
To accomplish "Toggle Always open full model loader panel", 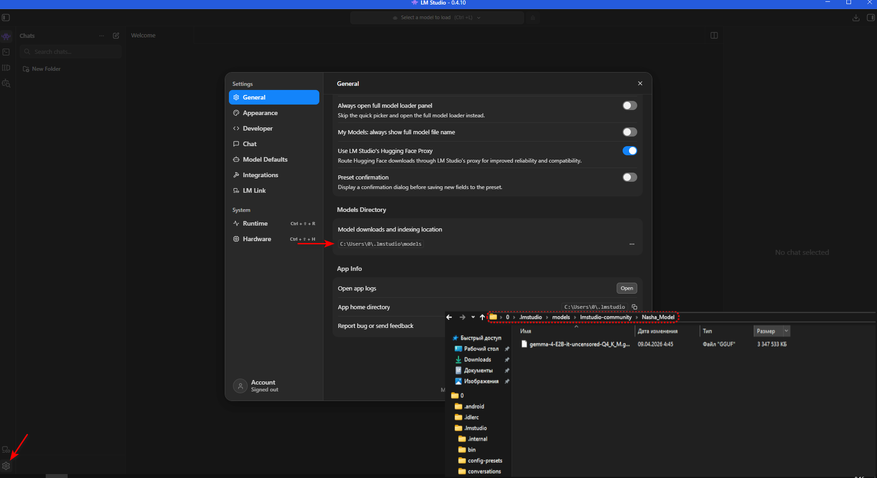I will [630, 106].
